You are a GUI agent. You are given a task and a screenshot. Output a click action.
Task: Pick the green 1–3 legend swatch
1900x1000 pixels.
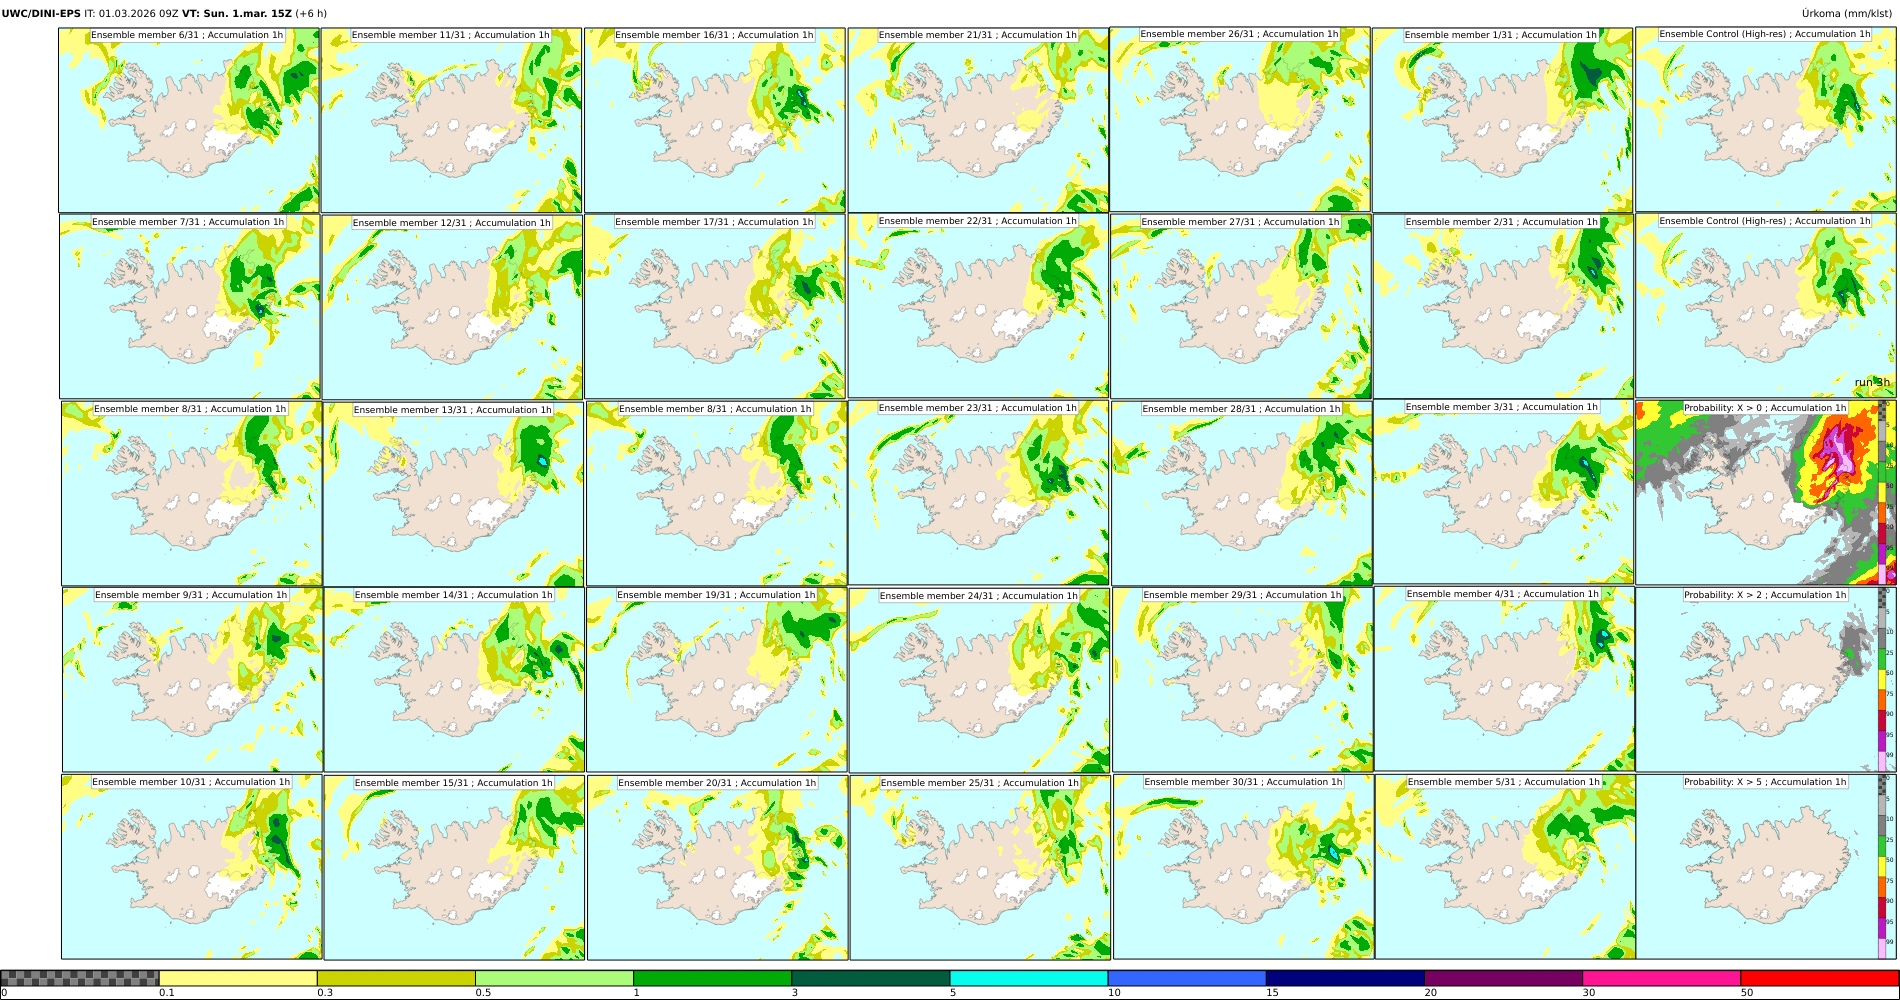coord(712,978)
